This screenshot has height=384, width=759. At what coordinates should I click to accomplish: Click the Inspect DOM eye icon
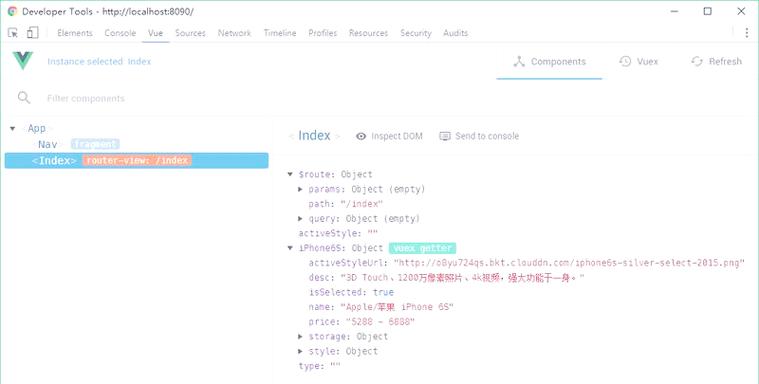pos(361,137)
